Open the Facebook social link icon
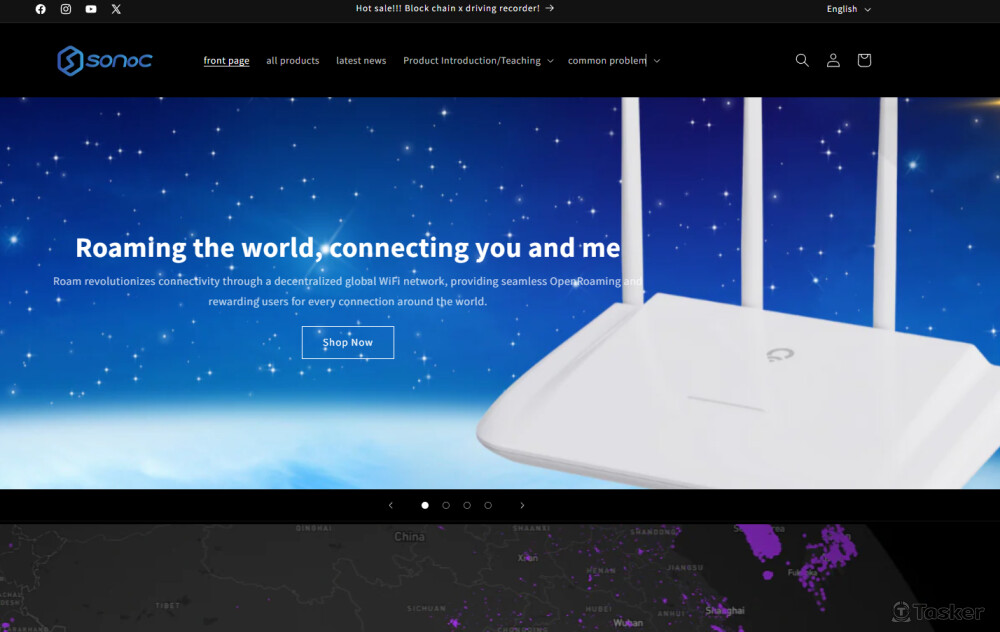 41,9
